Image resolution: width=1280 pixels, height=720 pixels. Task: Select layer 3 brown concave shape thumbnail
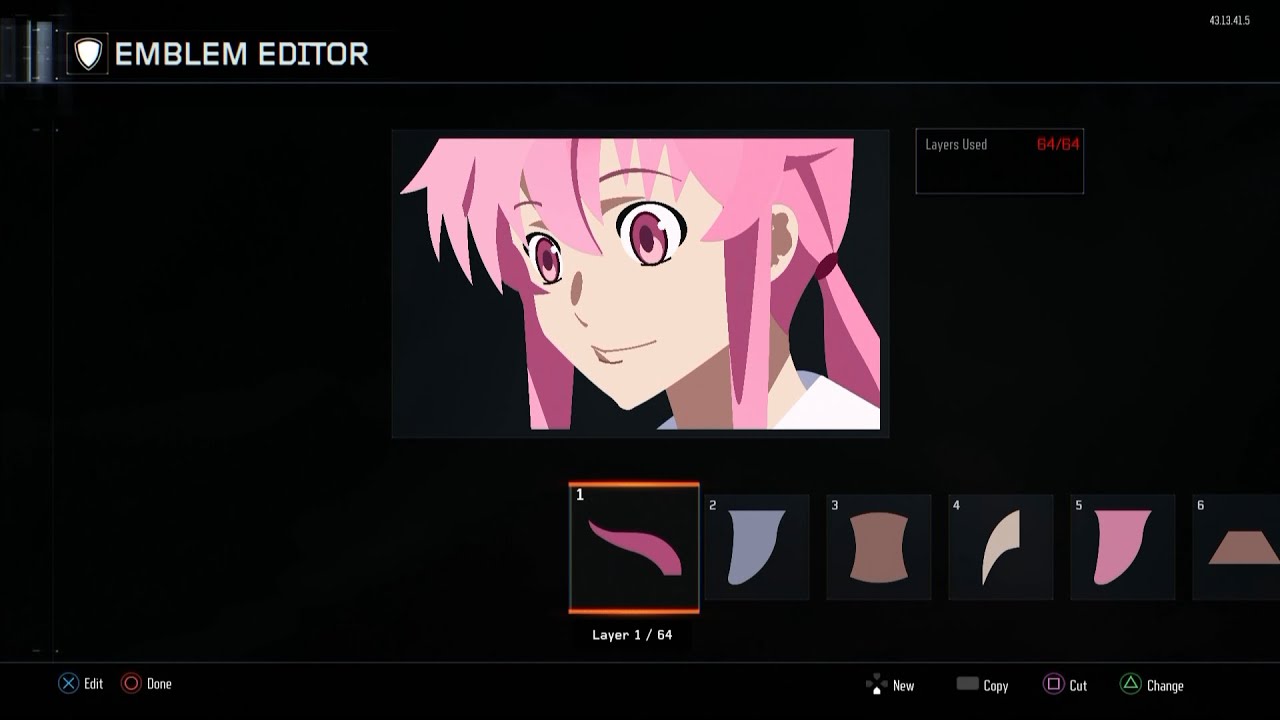click(878, 547)
